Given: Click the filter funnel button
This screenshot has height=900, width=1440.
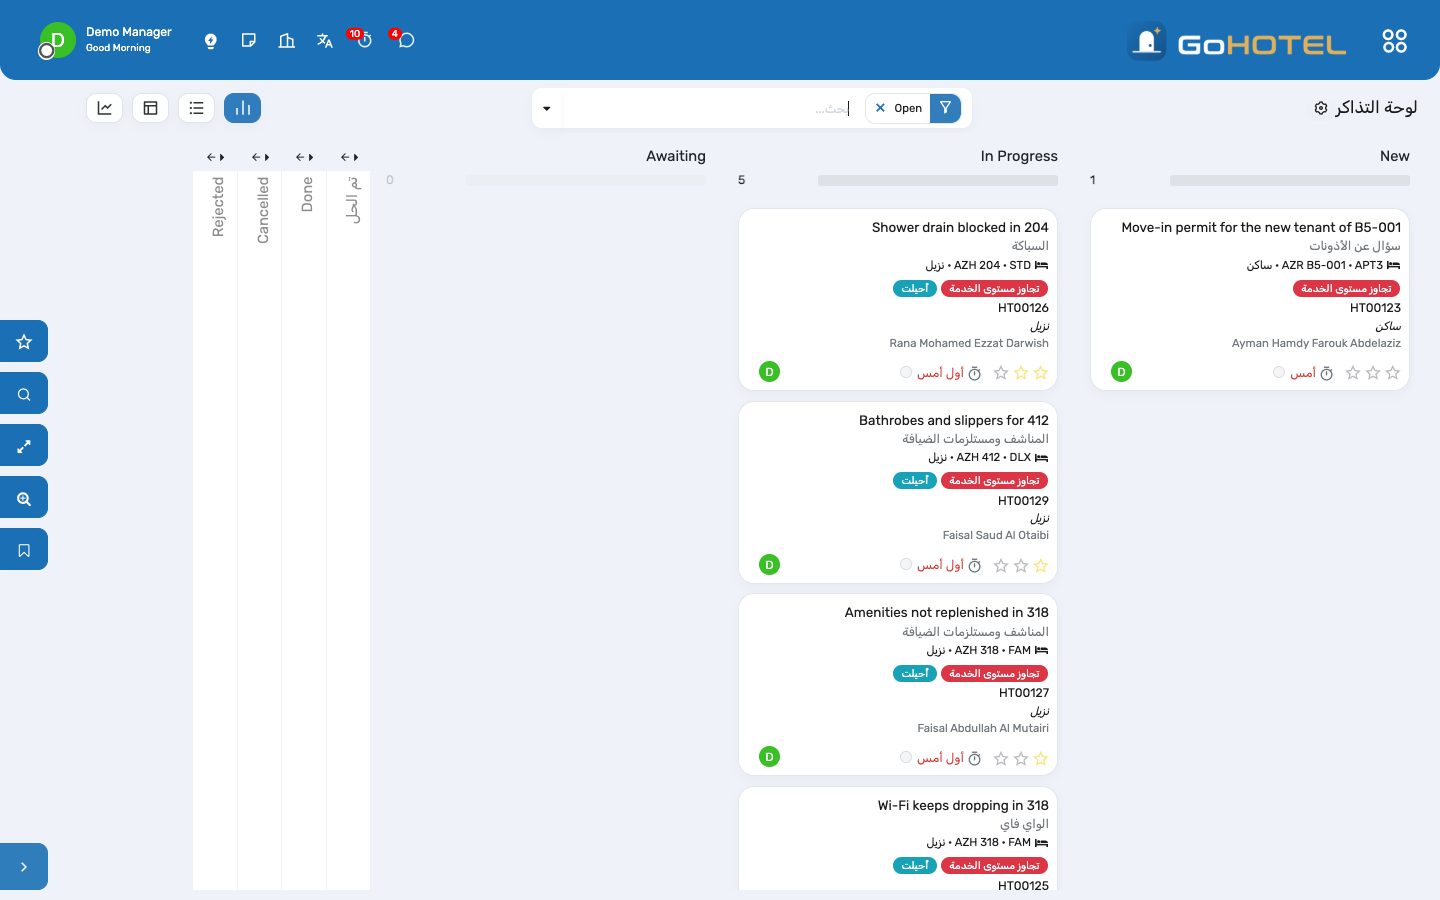Looking at the screenshot, I should [945, 108].
